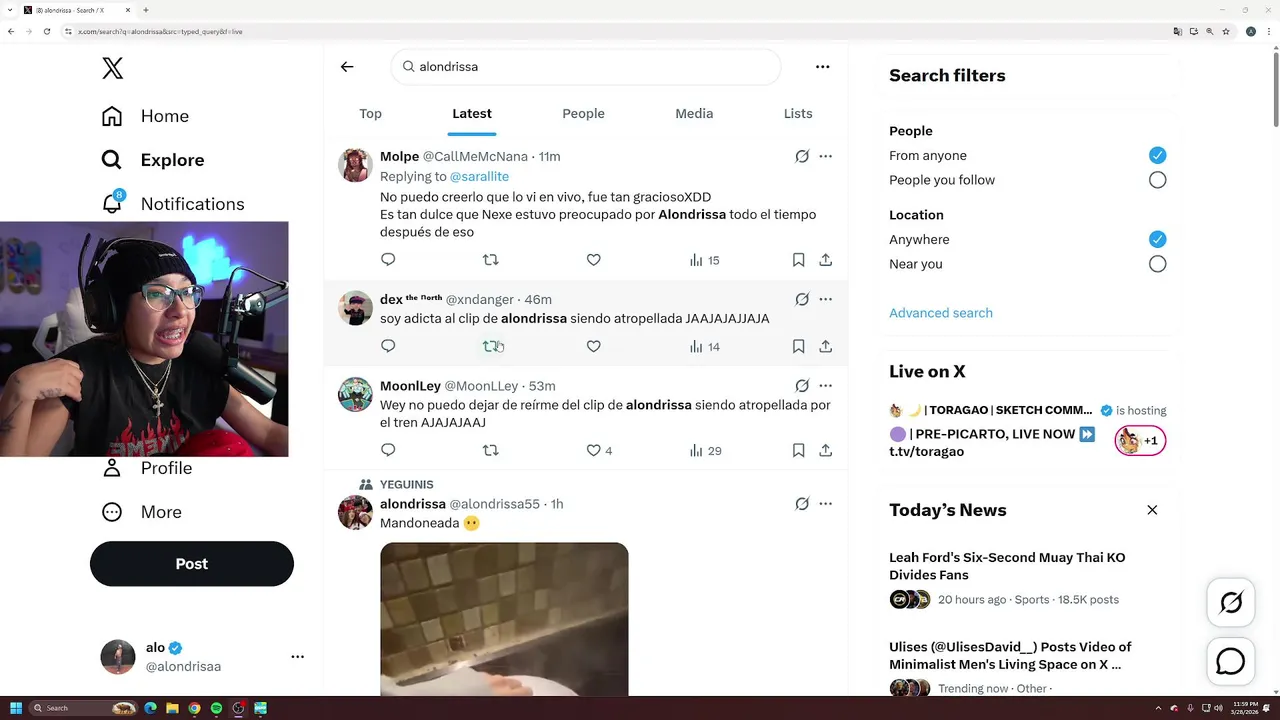Close the Today's News panel
The image size is (1280, 720).
[1152, 510]
